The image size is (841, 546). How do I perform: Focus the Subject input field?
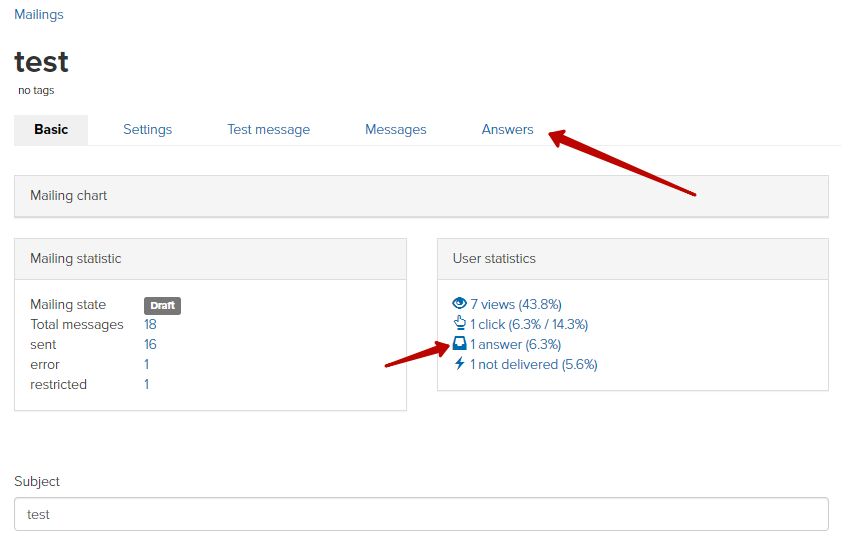coord(421,514)
